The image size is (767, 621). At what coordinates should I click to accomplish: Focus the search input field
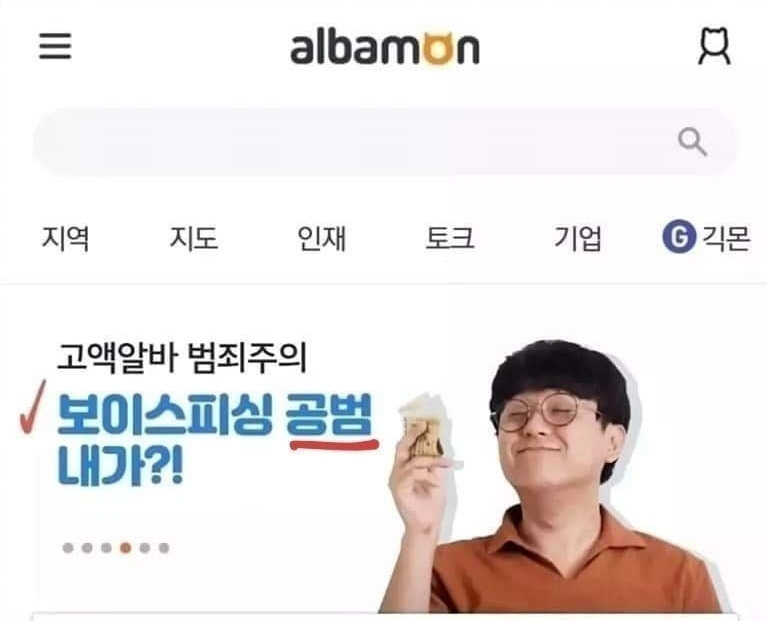pos(384,142)
